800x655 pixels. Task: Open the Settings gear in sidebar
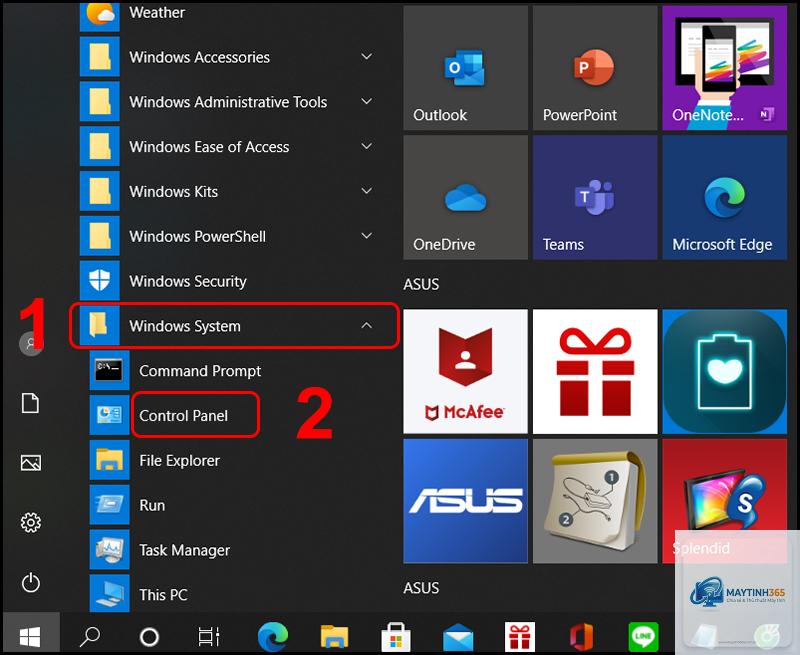click(31, 523)
